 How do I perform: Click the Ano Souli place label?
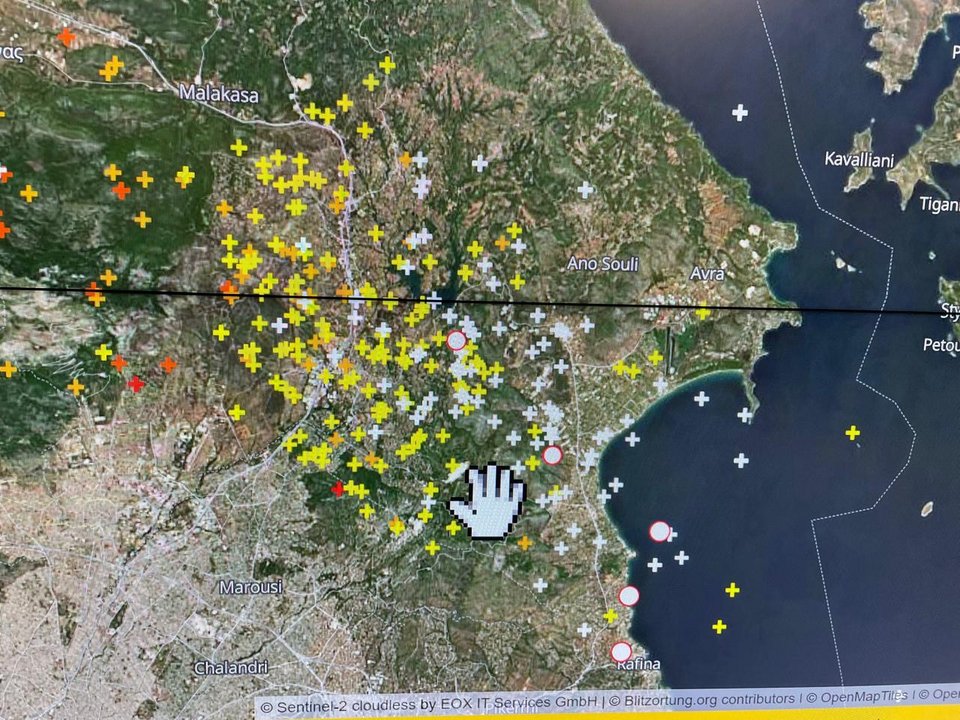coord(602,264)
